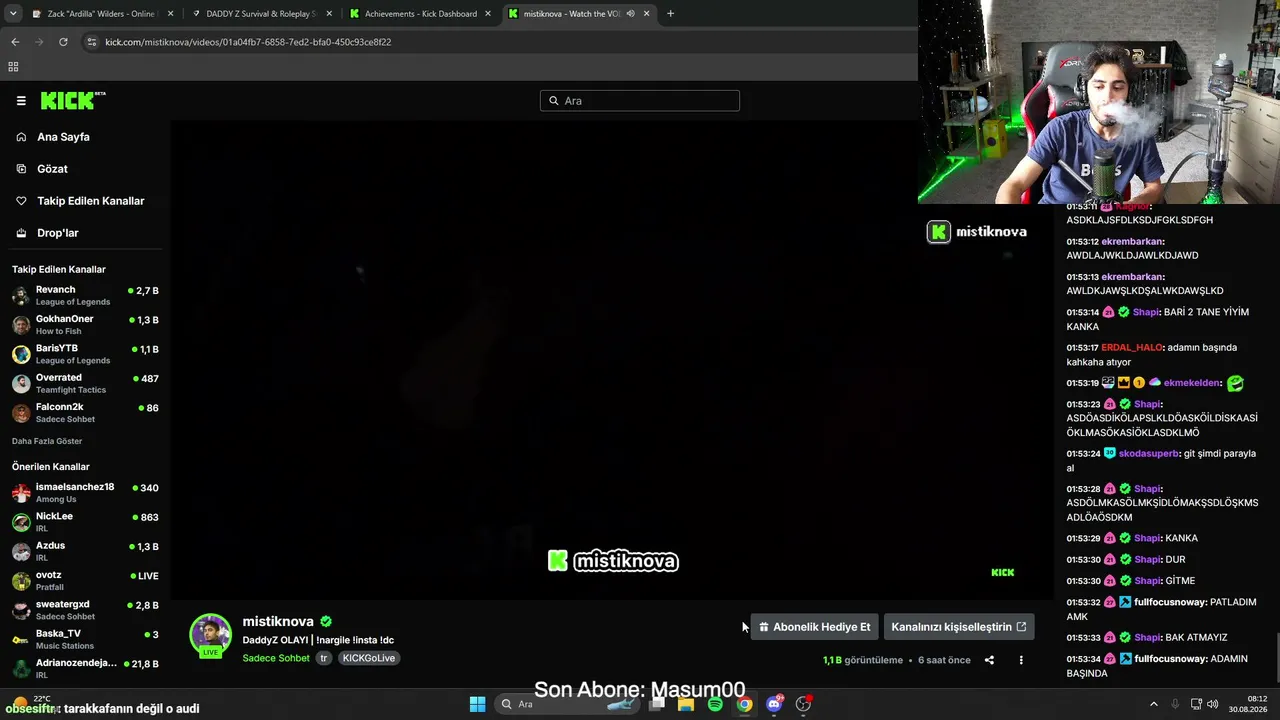
Task: Reload the page
Action: coord(63,42)
